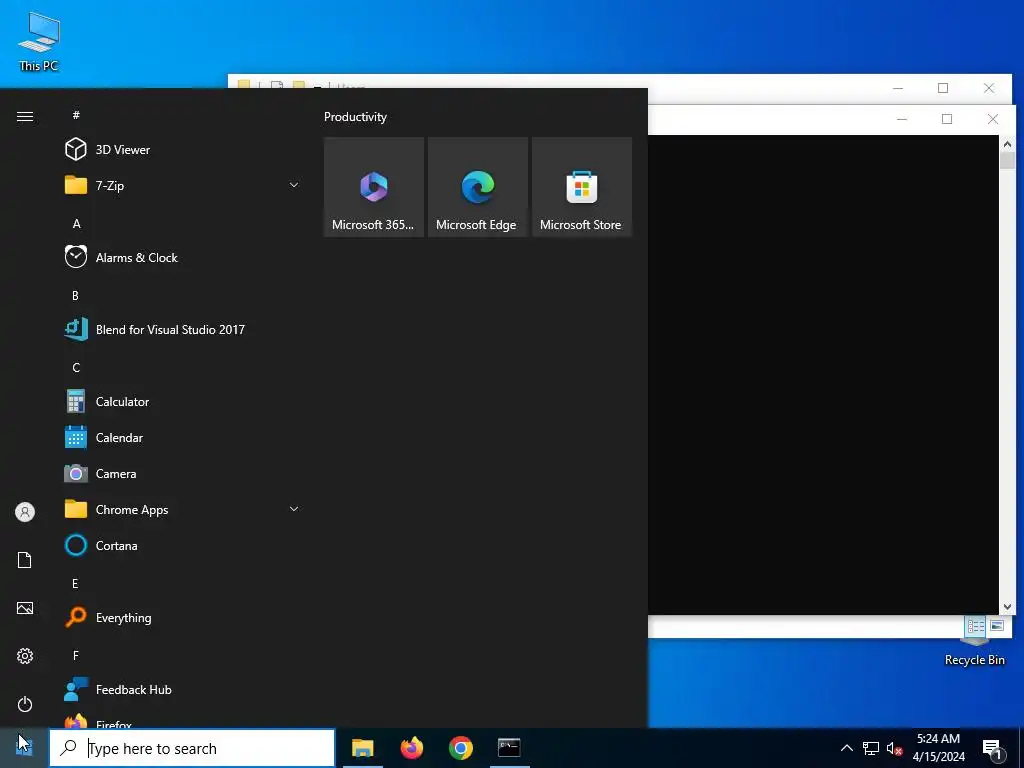Click the Power button in Start
Image resolution: width=1024 pixels, height=768 pixels.
(25, 704)
